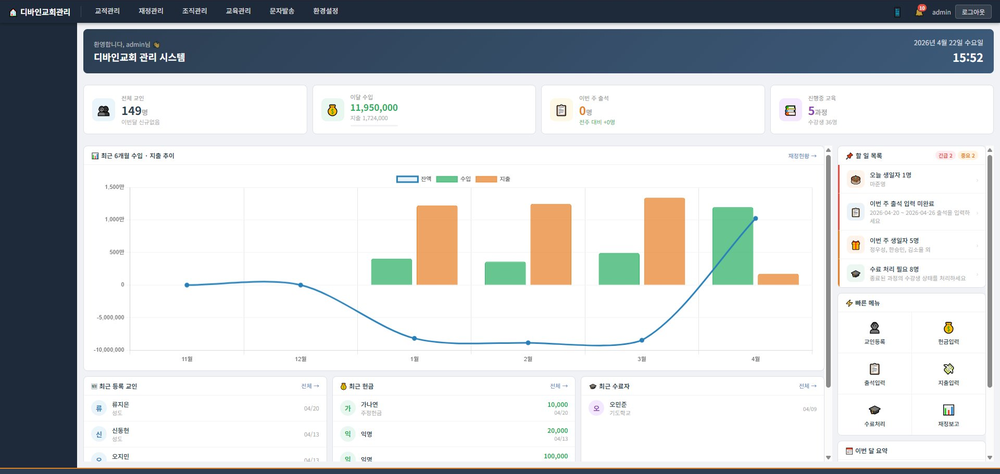The width and height of the screenshot is (1000, 474).
Task: Click the 전체 교인 members icon
Action: point(104,110)
